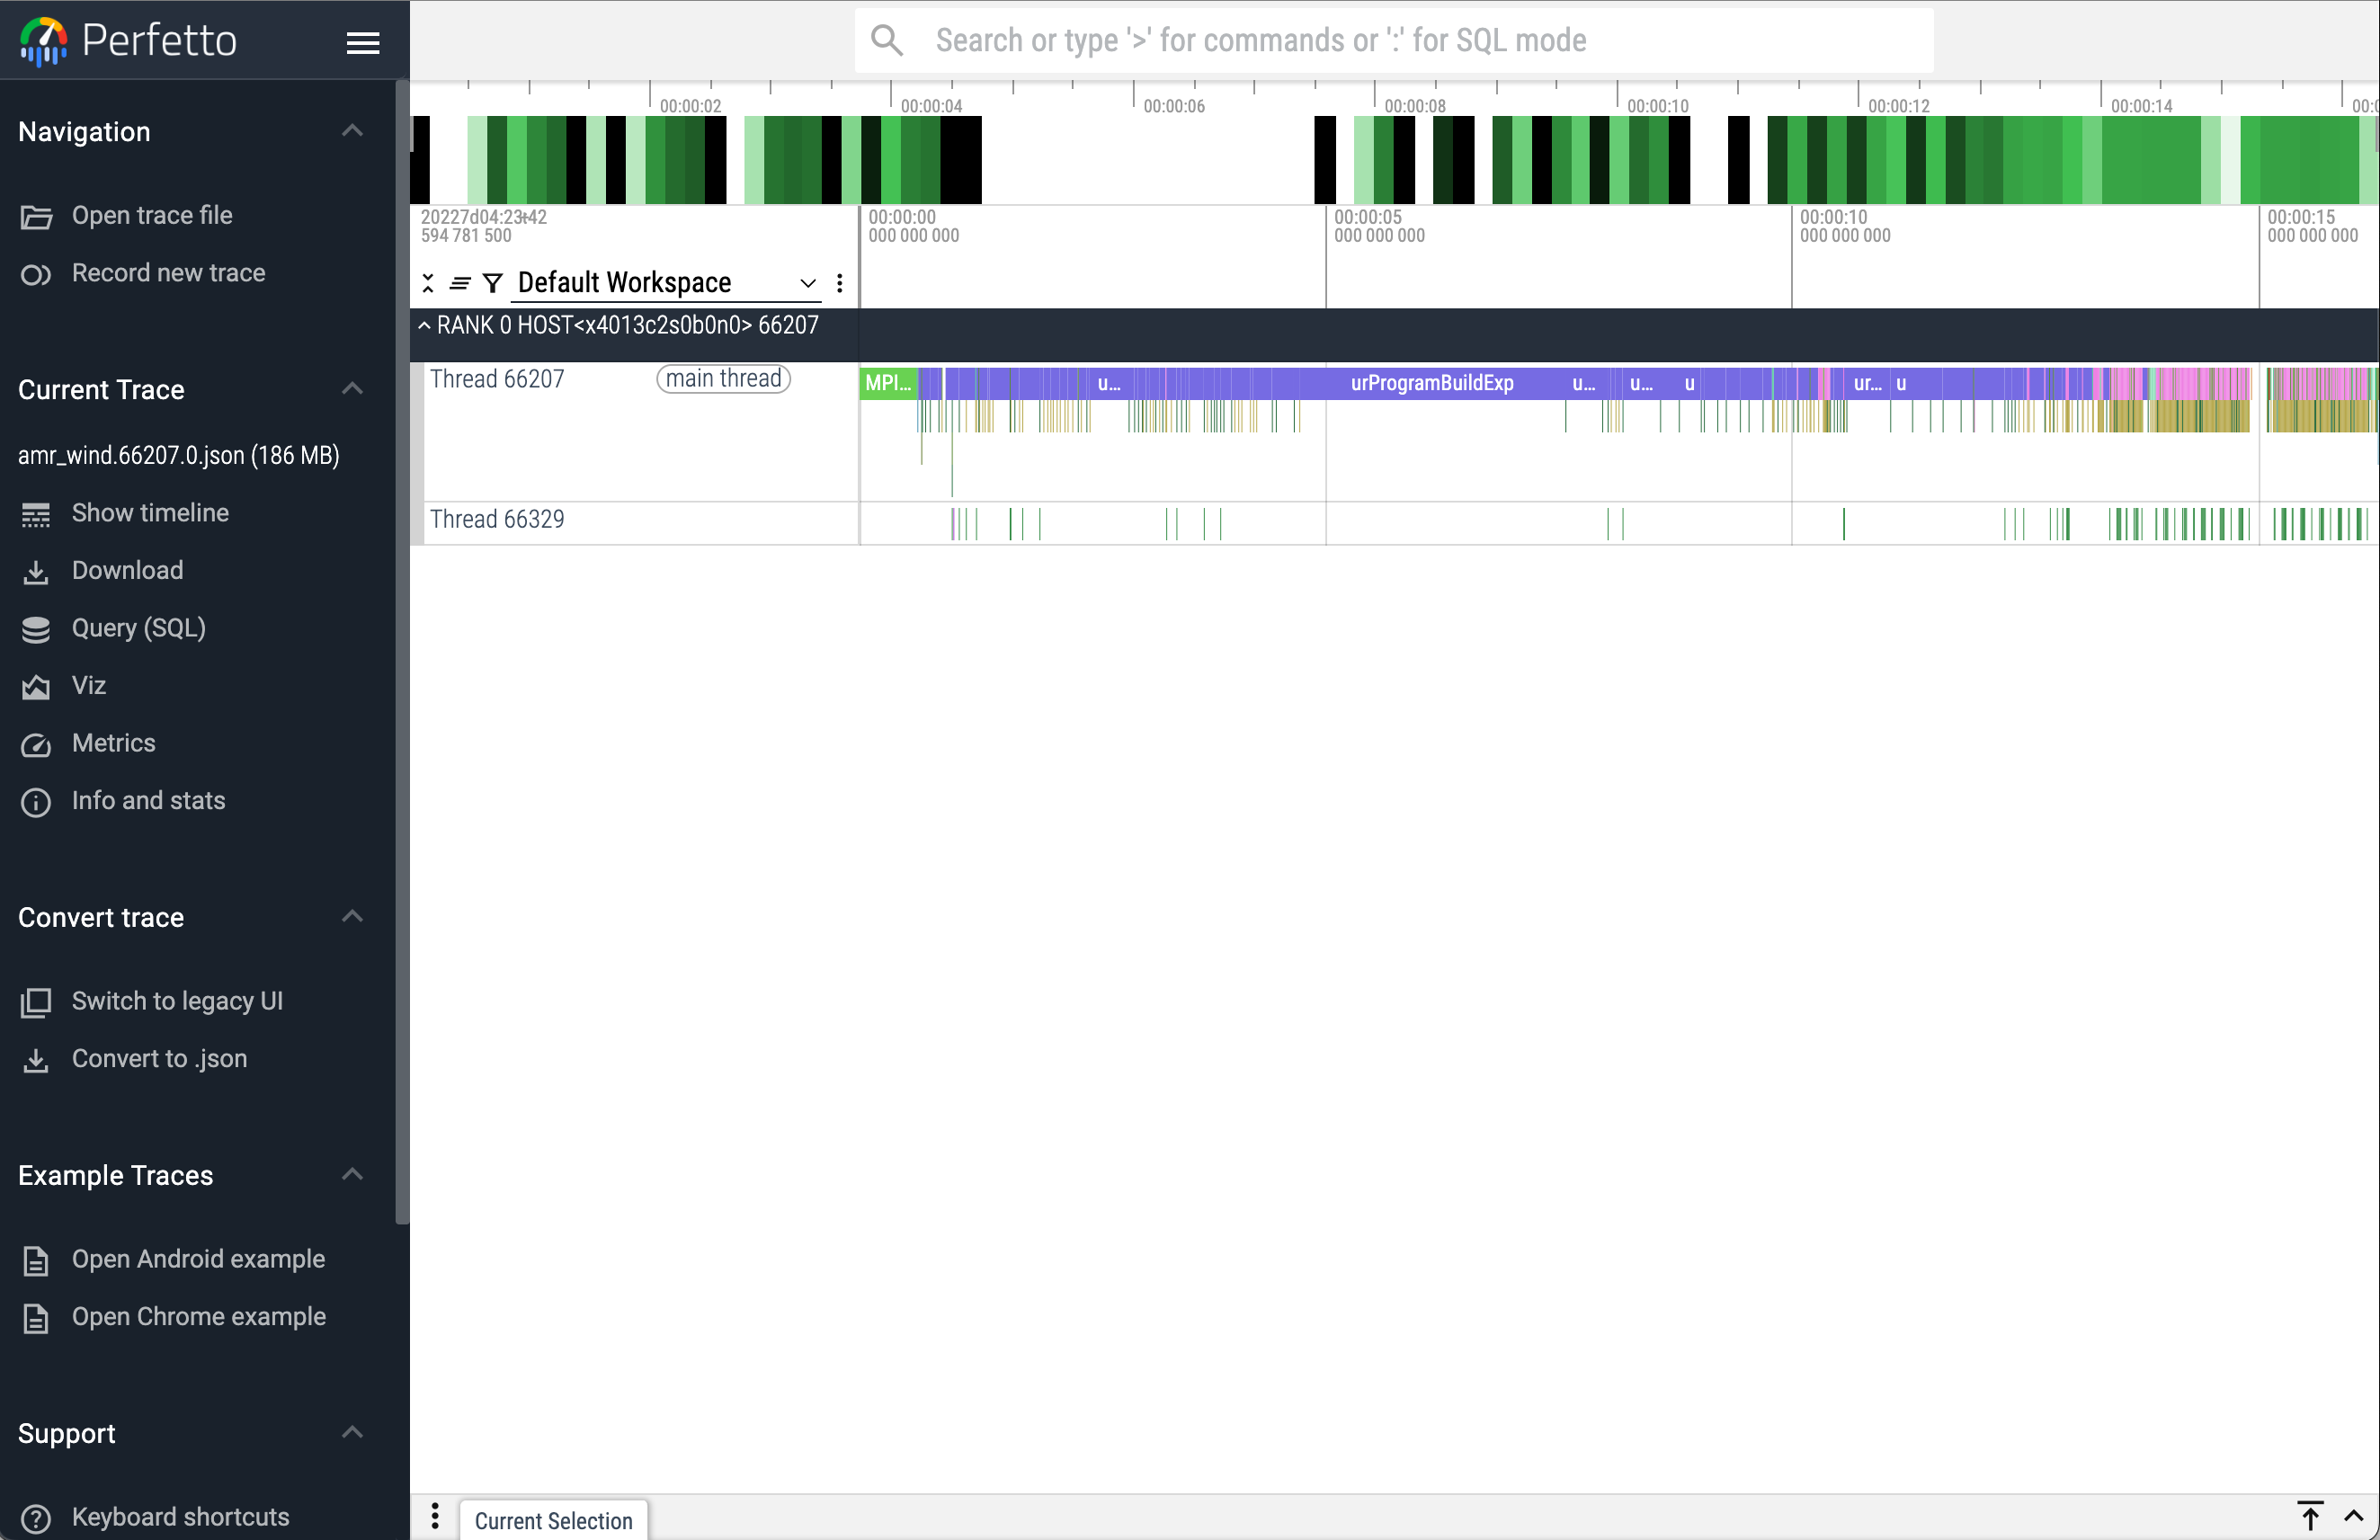This screenshot has height=1540, width=2380.
Task: Click Switch to legacy UI link
Action: click(x=177, y=1002)
